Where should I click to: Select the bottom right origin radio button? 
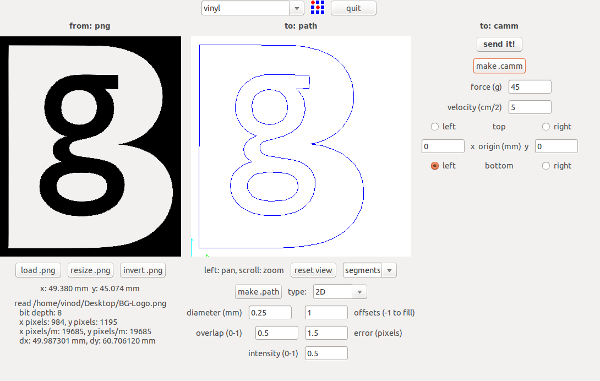click(546, 166)
